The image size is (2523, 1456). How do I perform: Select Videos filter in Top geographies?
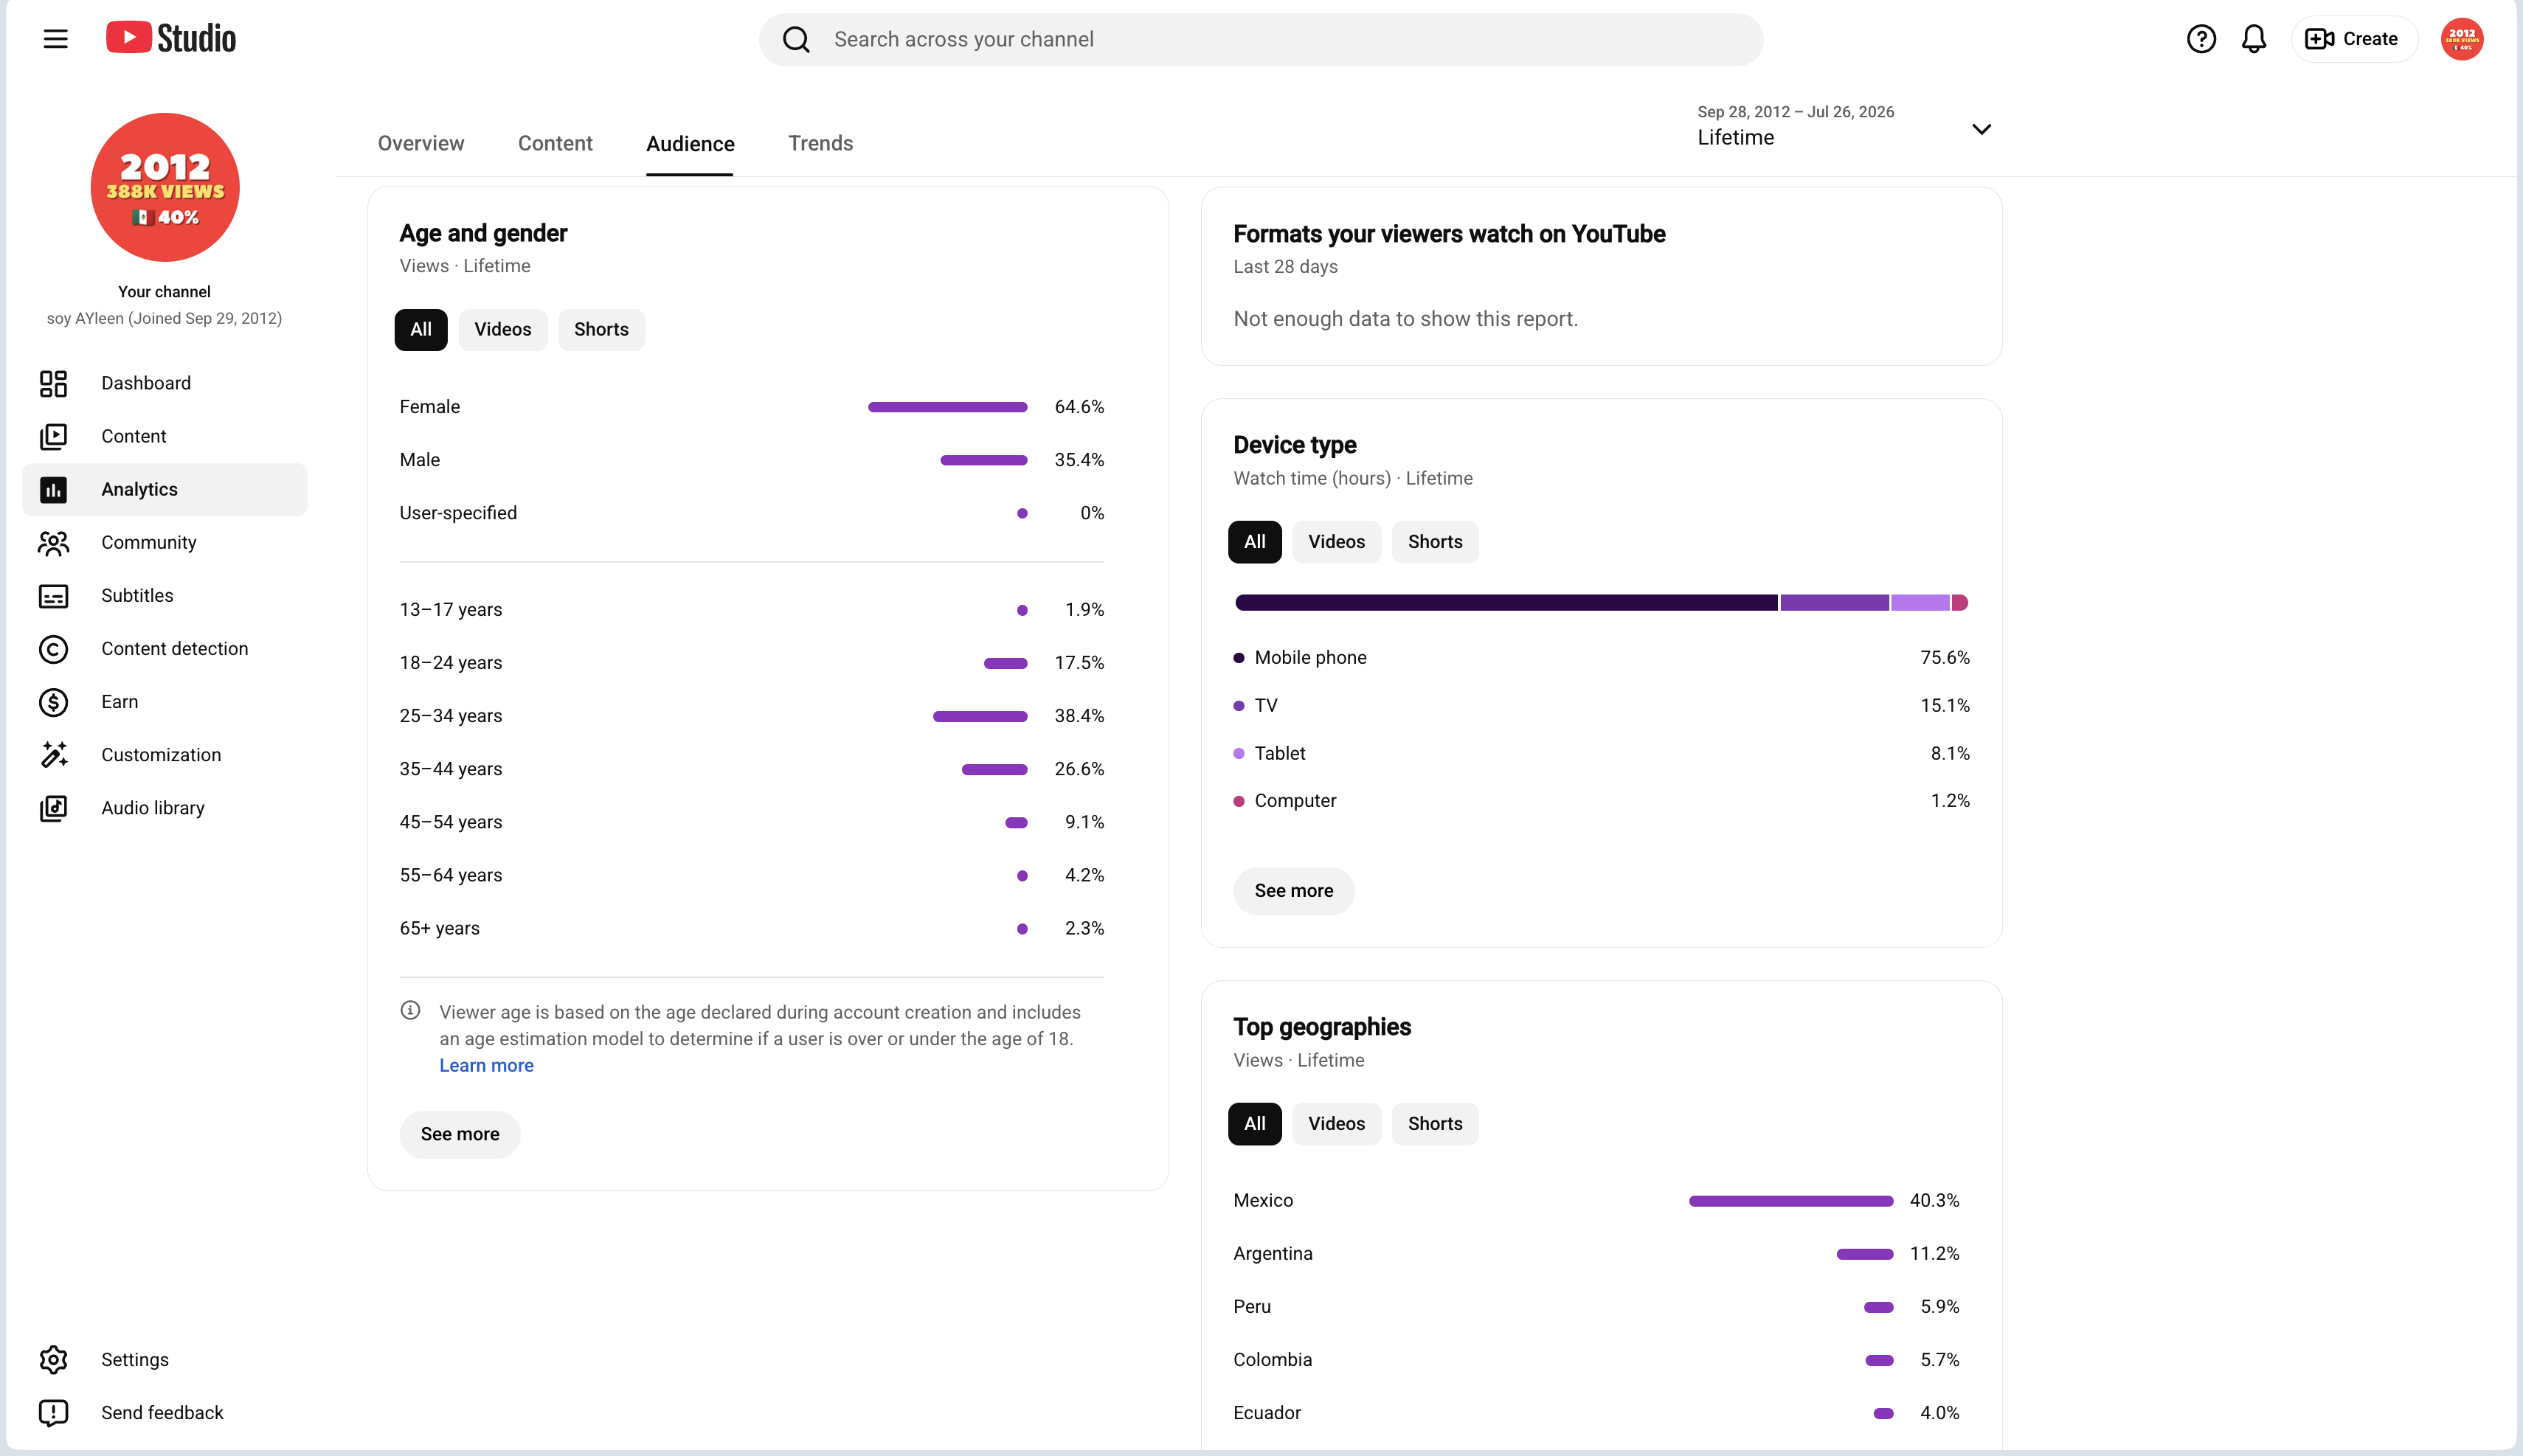coord(1336,1124)
